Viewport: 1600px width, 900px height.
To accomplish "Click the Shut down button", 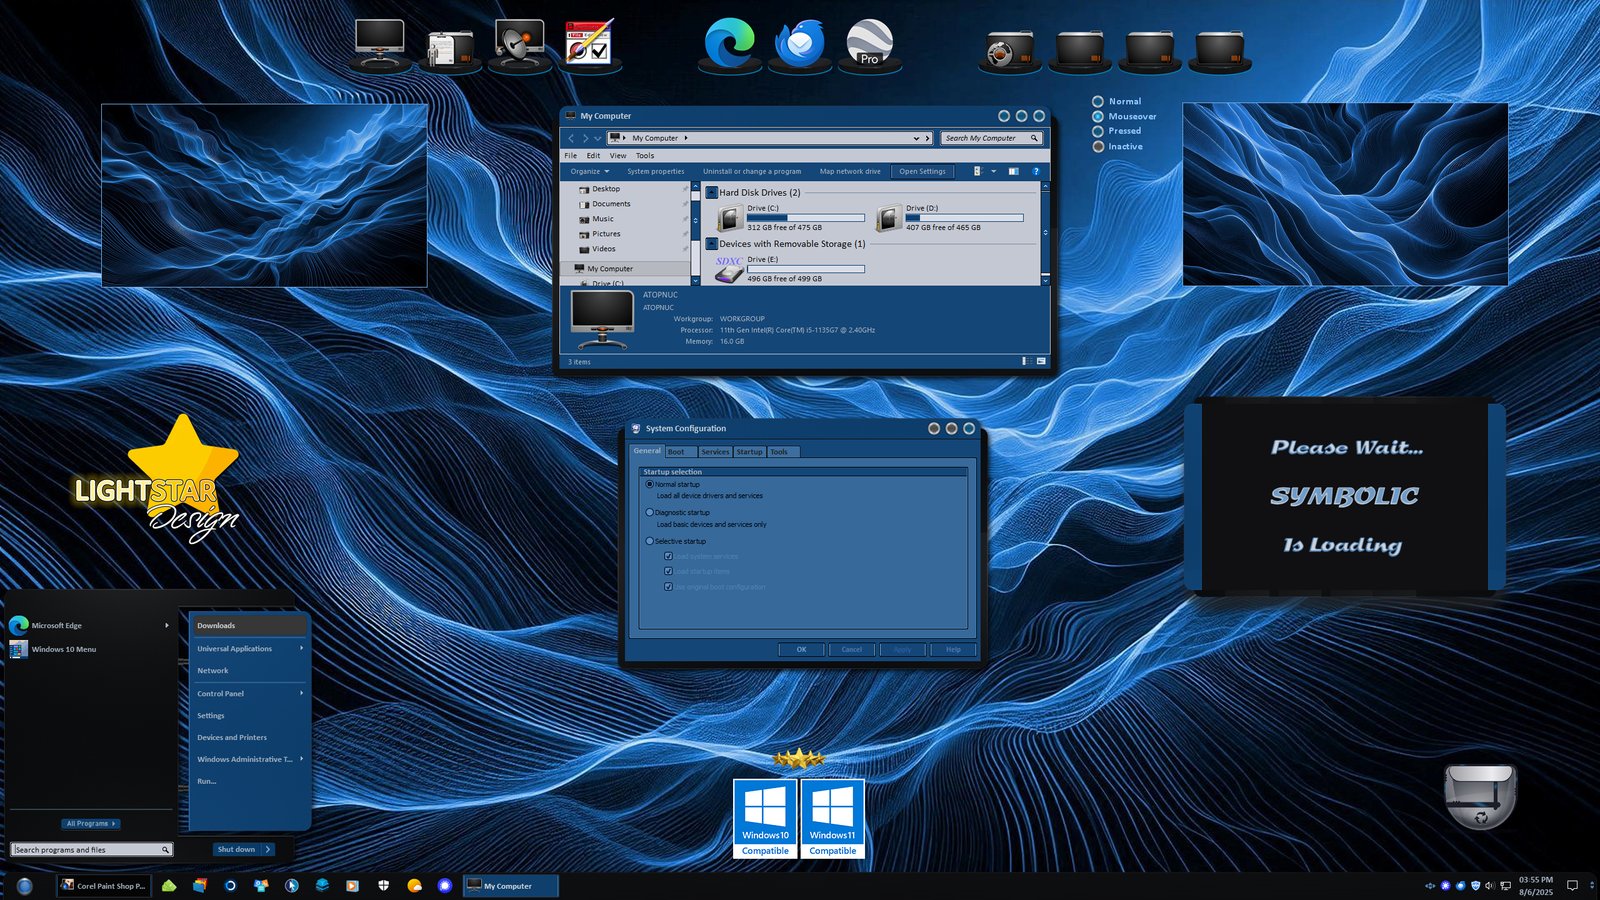I will (x=236, y=849).
